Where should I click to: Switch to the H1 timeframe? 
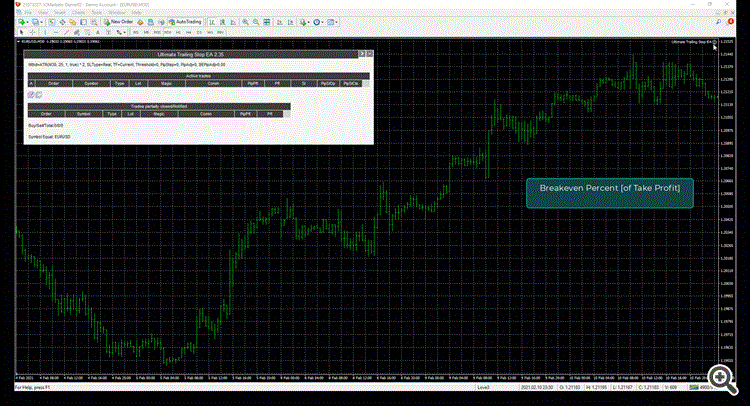point(178,33)
